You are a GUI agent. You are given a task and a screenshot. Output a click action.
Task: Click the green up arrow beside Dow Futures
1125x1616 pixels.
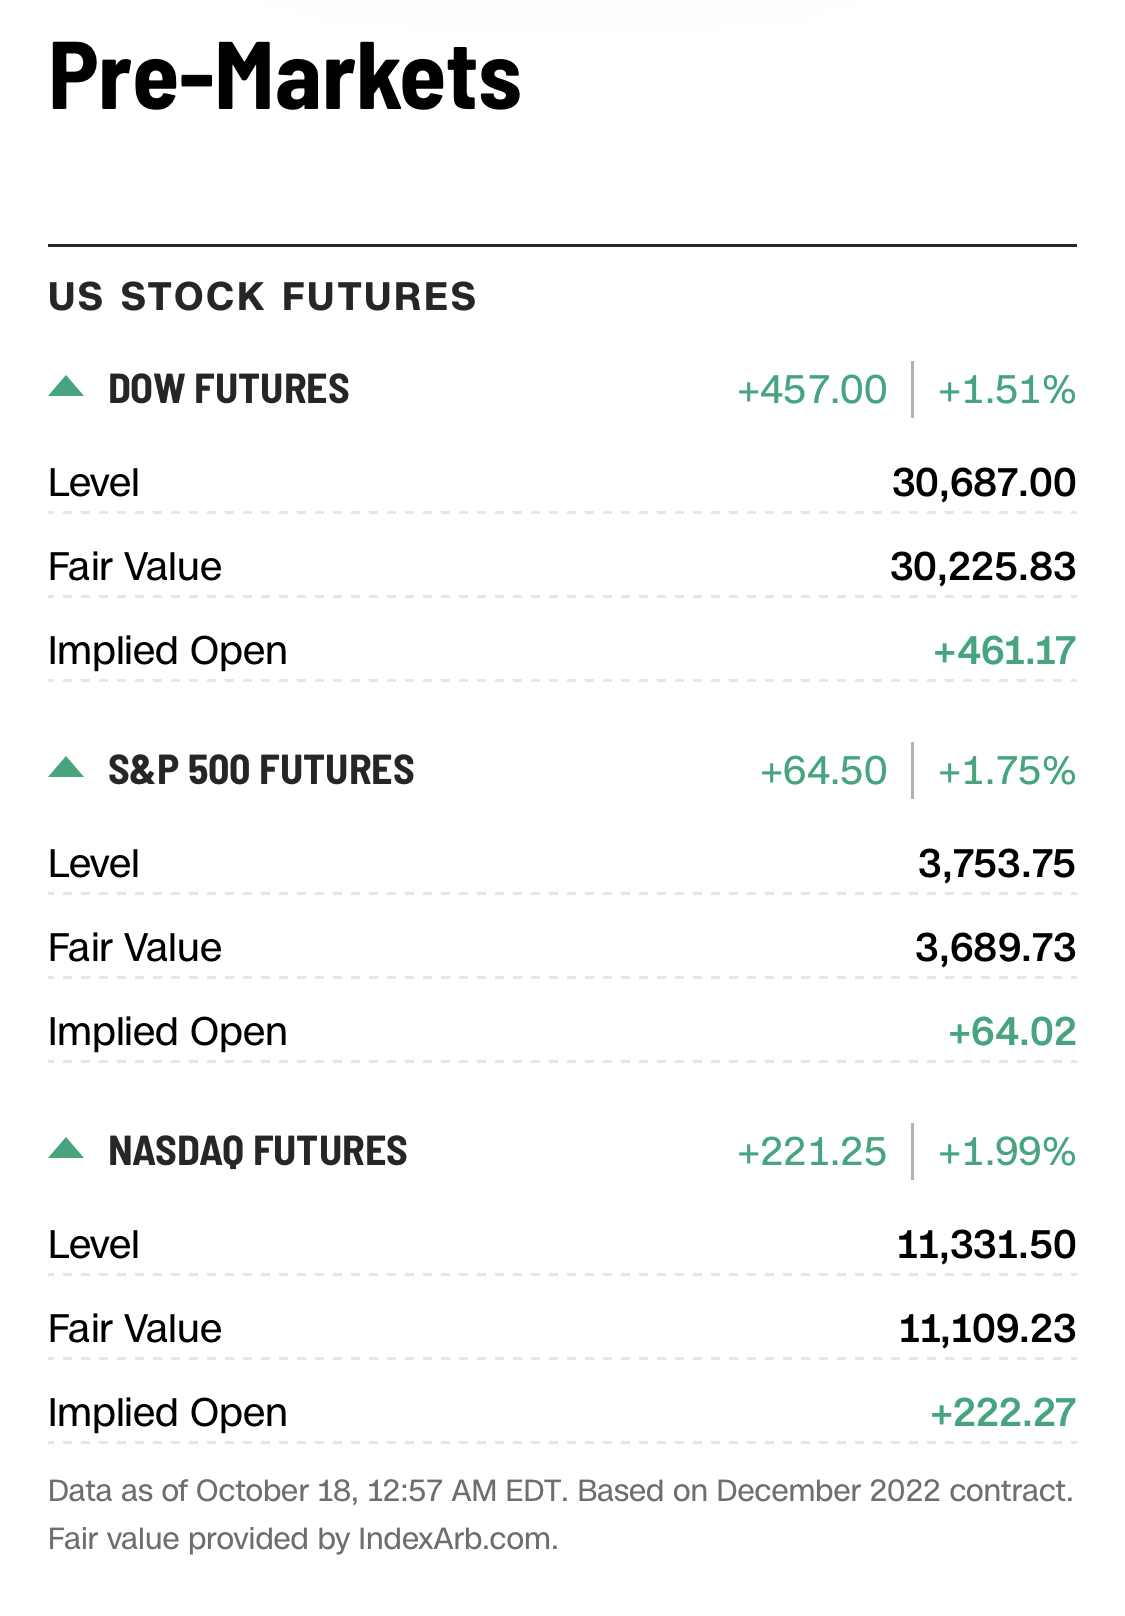pyautogui.click(x=66, y=387)
